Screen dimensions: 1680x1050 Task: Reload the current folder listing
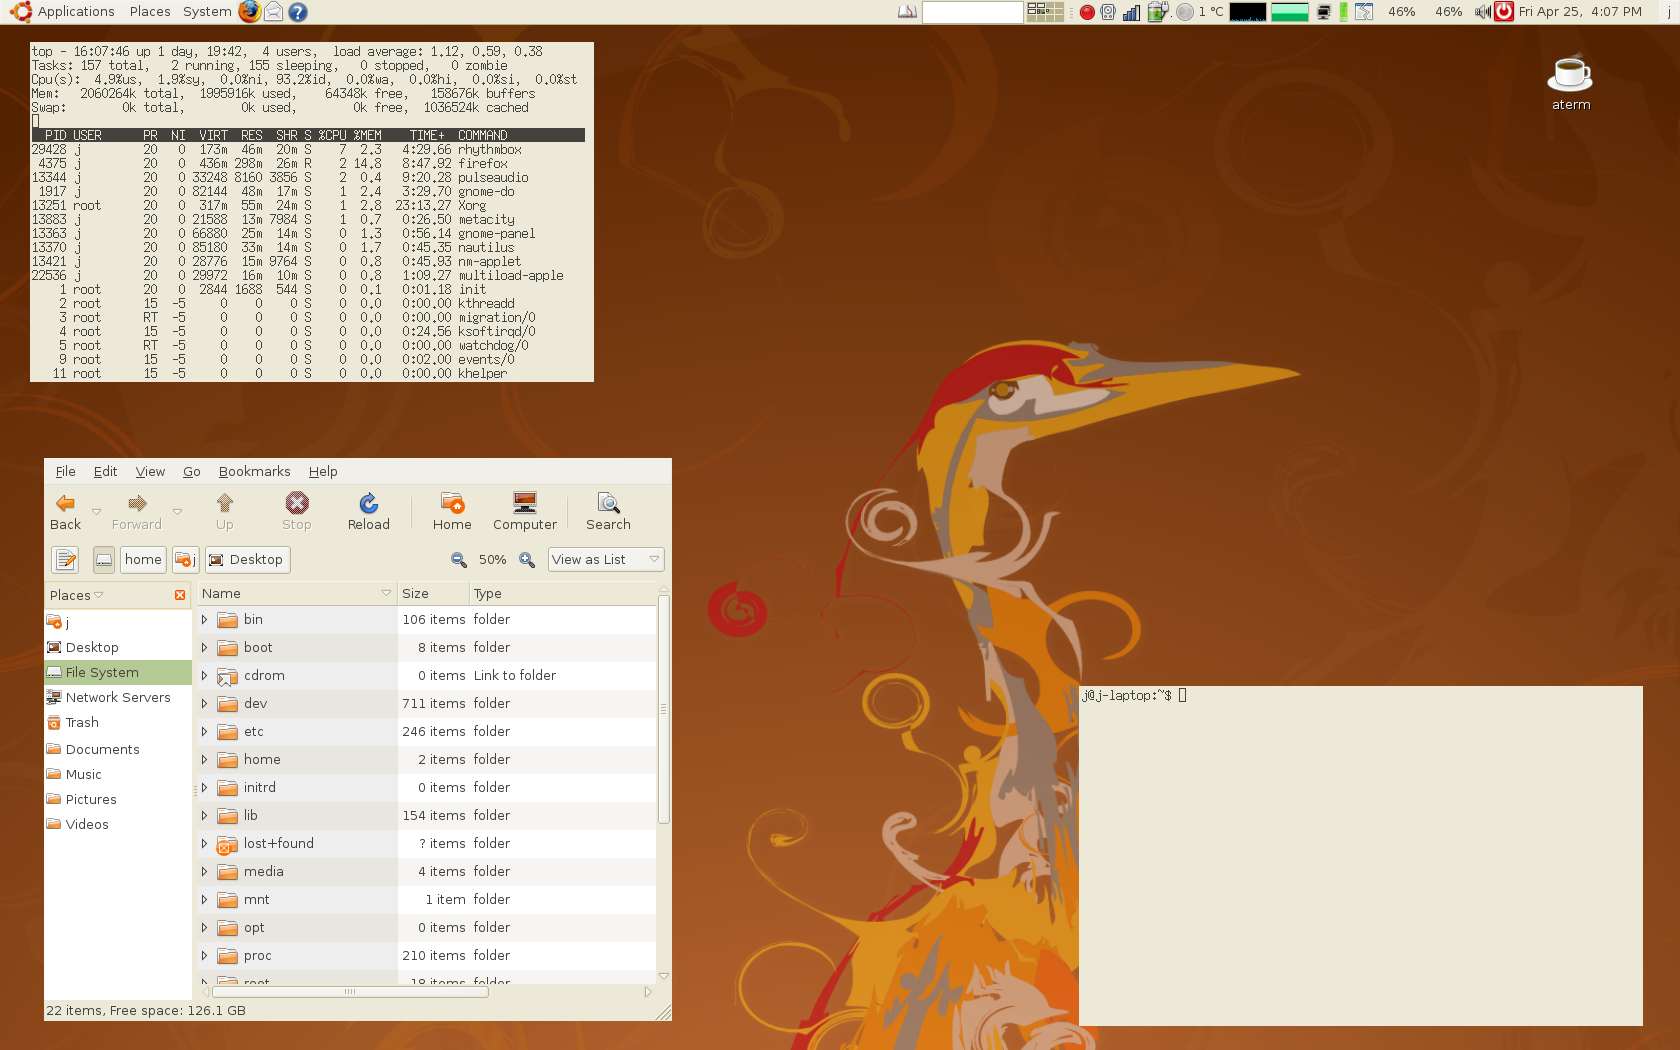tap(368, 511)
